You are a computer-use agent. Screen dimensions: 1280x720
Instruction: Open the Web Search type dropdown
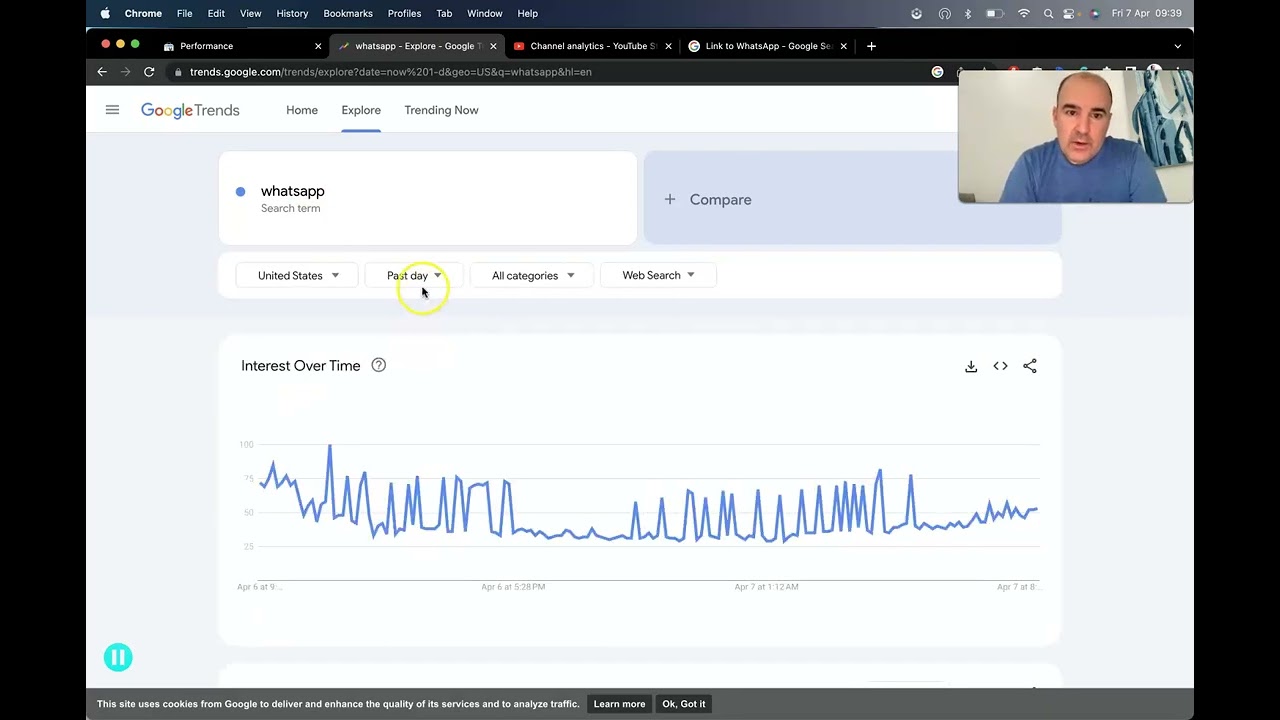[x=658, y=275]
